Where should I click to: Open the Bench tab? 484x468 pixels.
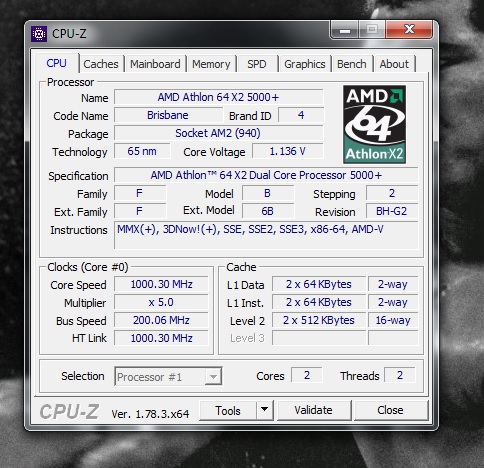[351, 64]
